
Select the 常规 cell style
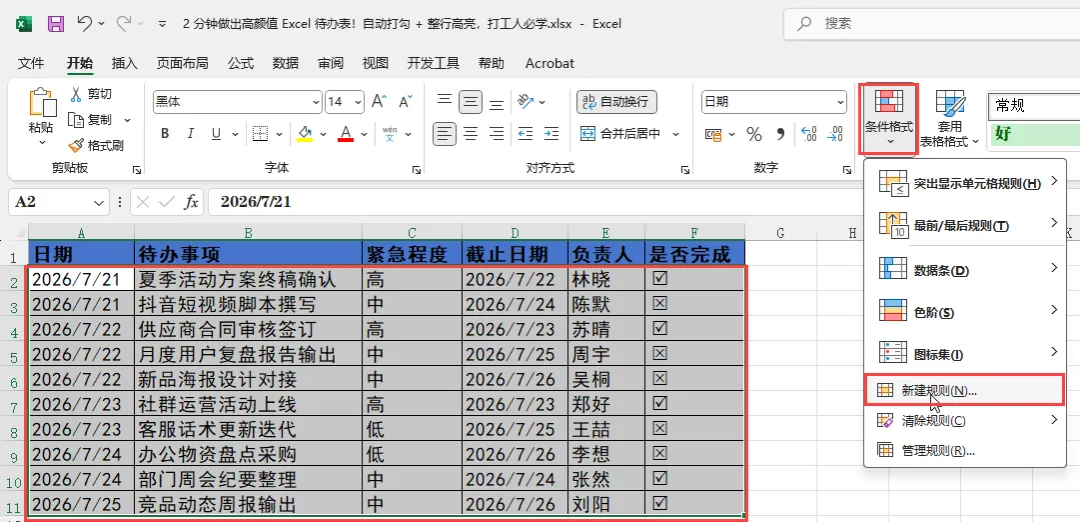(1034, 105)
